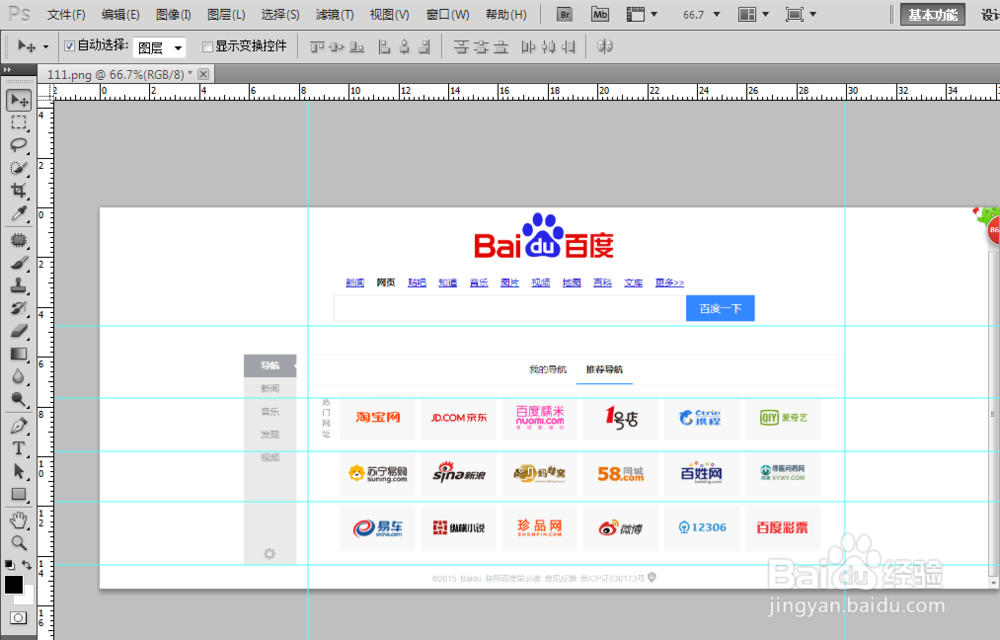Viewport: 1000px width, 640px height.
Task: Open the 窗口(W) menu
Action: 447,14
